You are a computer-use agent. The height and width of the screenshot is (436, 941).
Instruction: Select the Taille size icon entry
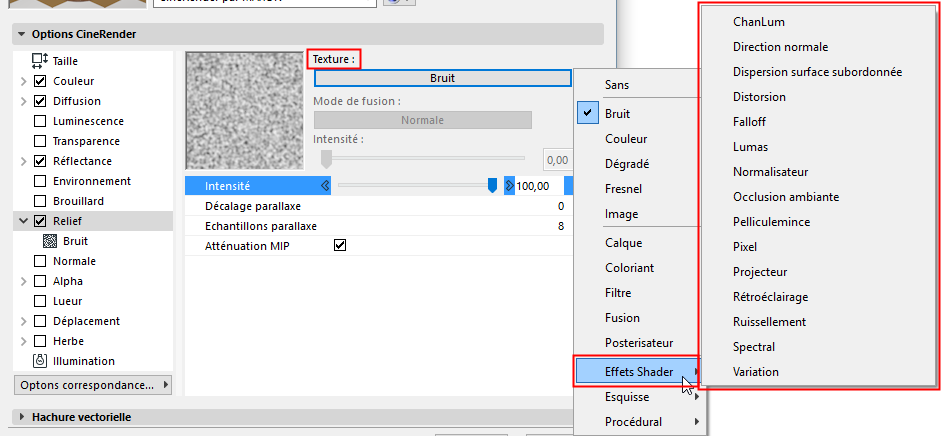coord(40,61)
